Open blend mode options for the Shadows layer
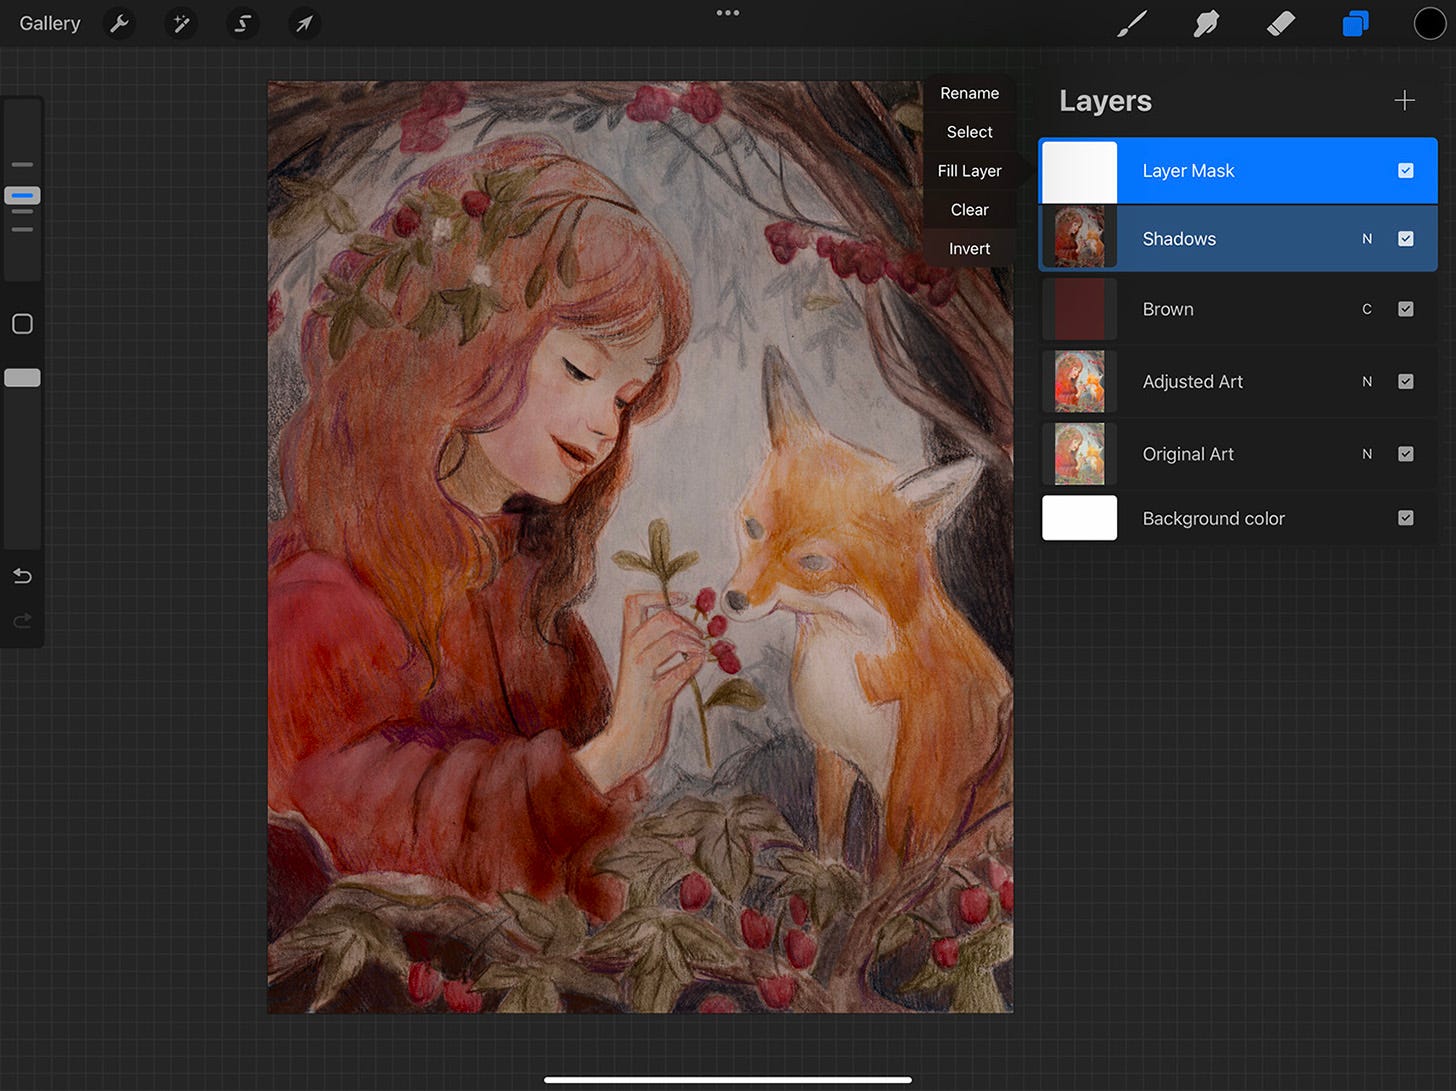Image resolution: width=1456 pixels, height=1091 pixels. tap(1367, 238)
